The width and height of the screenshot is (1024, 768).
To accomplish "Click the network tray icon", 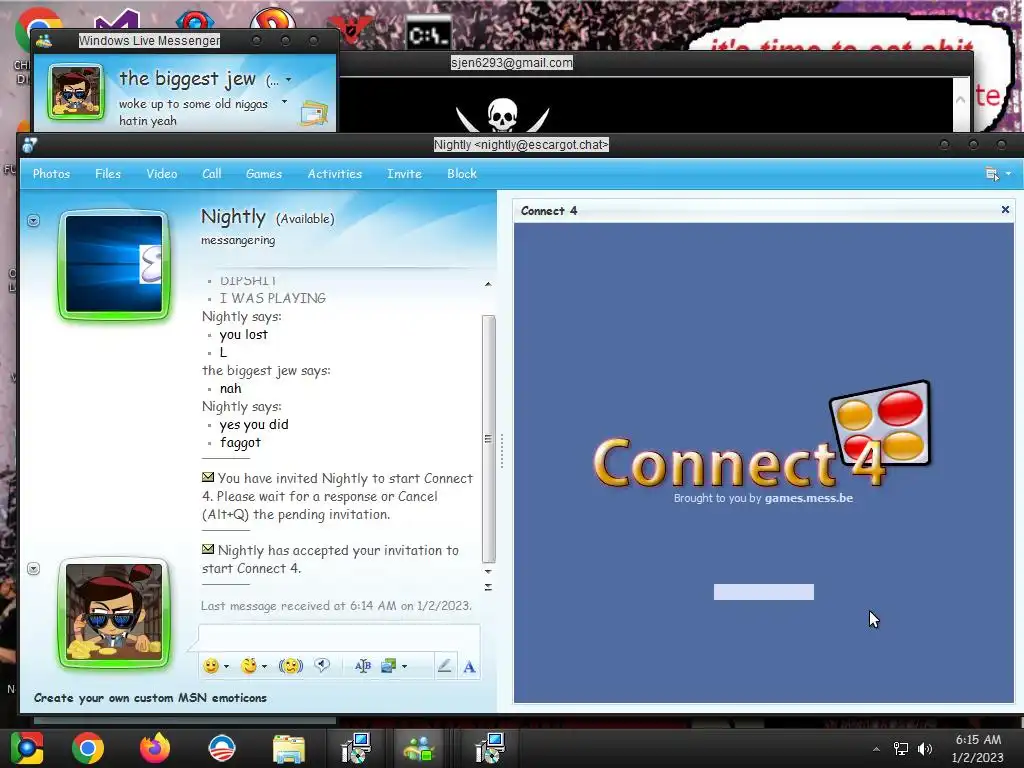I will [901, 749].
